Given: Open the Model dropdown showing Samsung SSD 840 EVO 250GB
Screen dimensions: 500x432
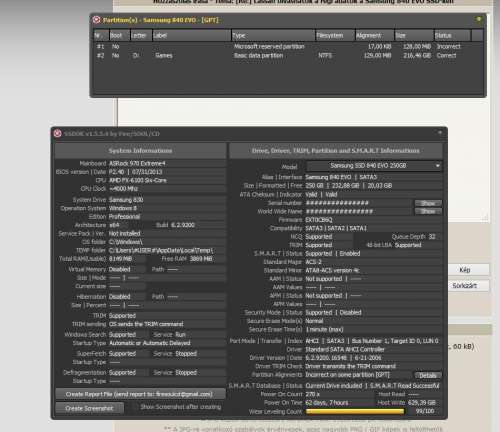Looking at the screenshot, I should pyautogui.click(x=374, y=166).
